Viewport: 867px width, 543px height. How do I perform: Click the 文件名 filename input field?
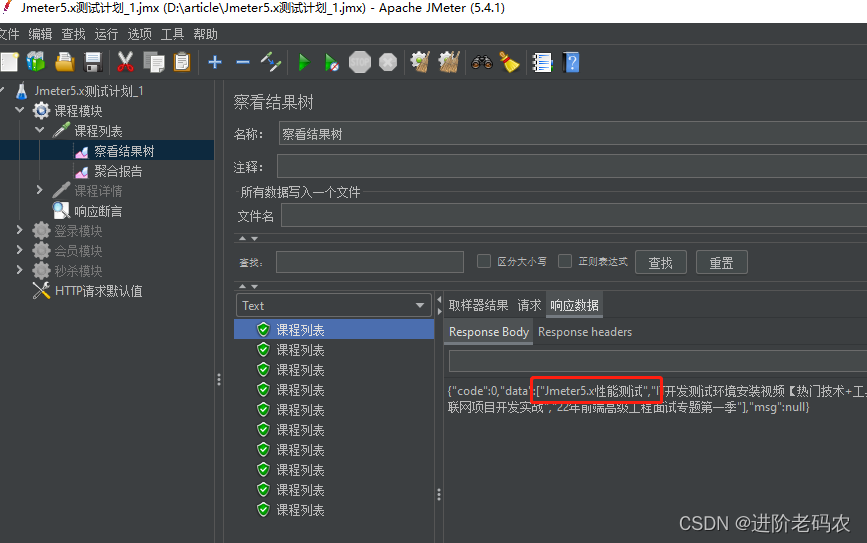[574, 215]
